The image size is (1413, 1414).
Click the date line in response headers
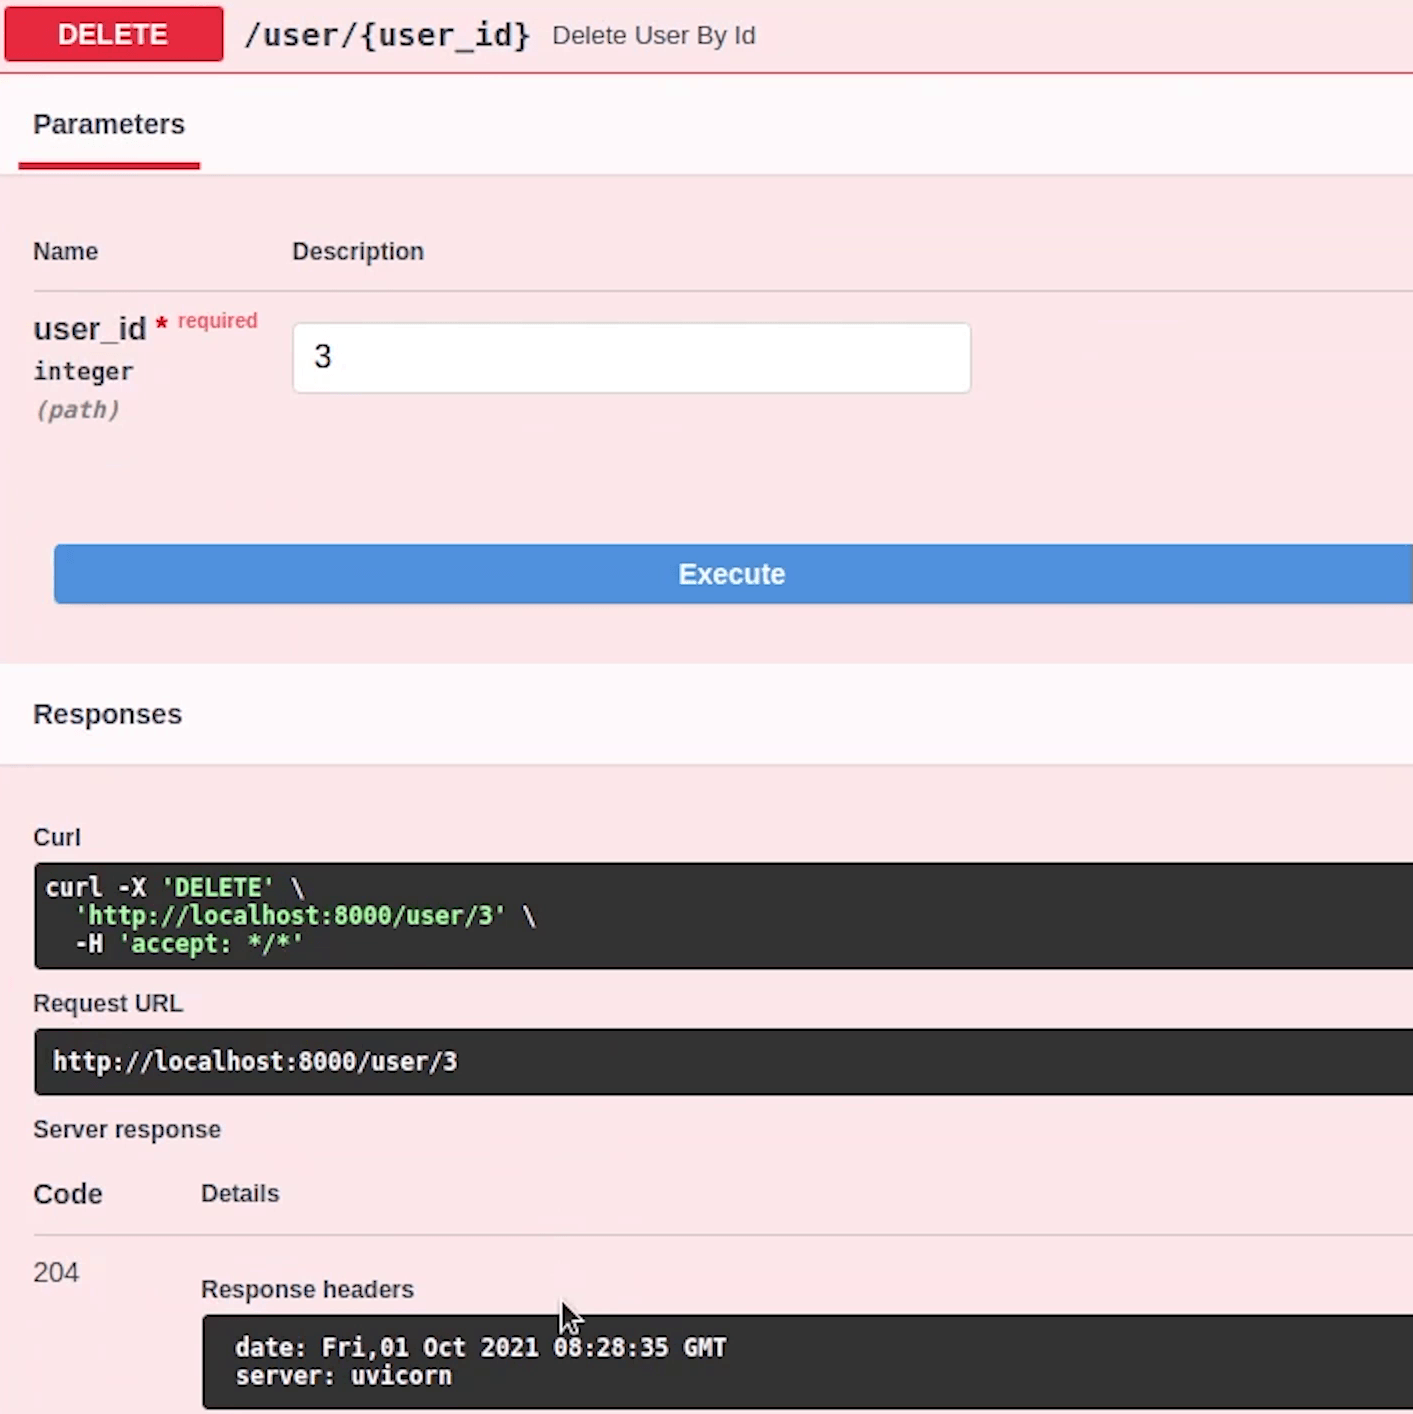pyautogui.click(x=480, y=1348)
